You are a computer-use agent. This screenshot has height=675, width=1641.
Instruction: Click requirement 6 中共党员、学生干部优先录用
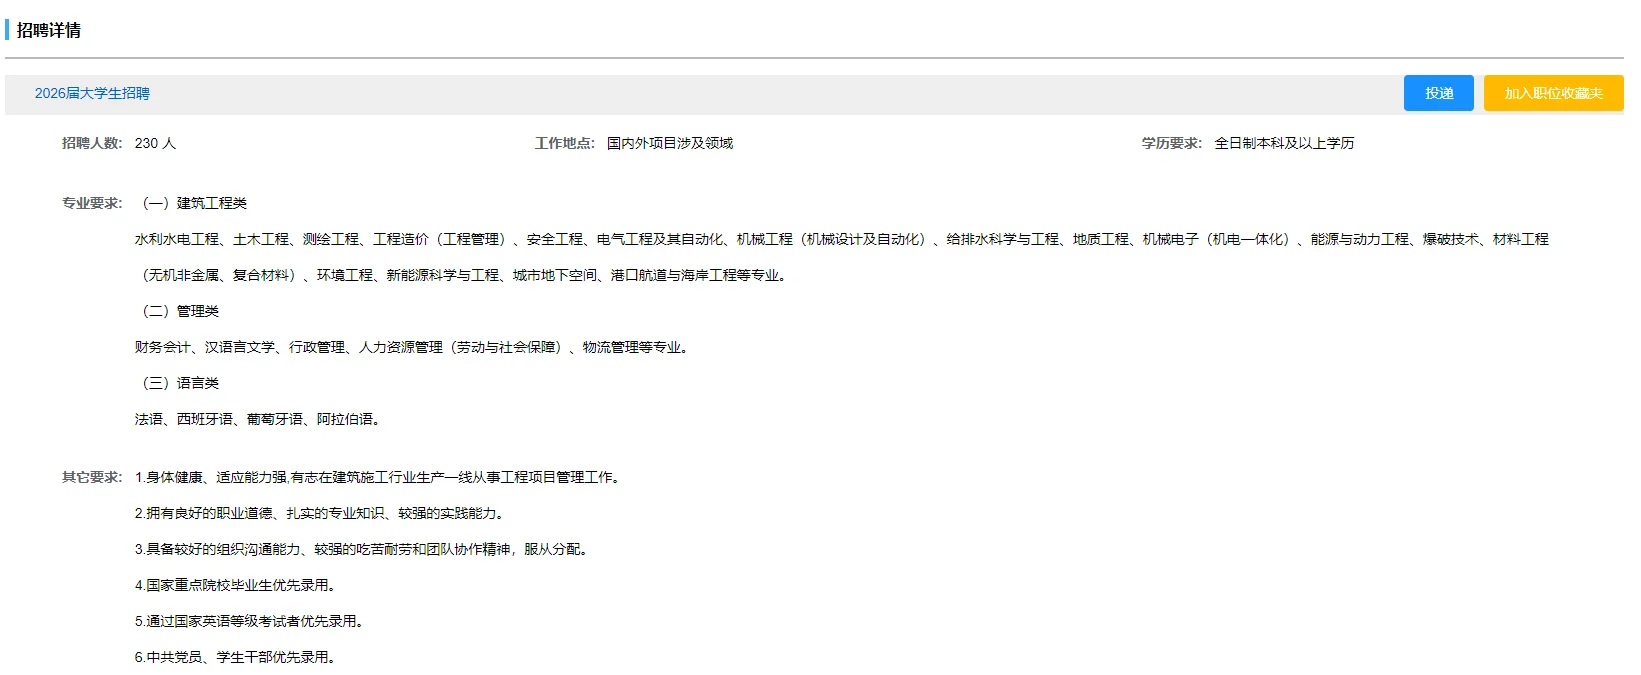[237, 657]
